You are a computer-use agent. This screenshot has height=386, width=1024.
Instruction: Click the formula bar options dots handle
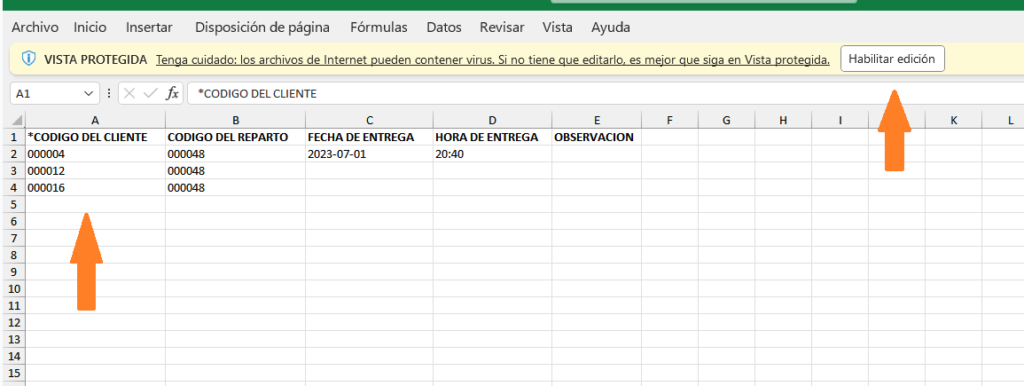(108, 94)
